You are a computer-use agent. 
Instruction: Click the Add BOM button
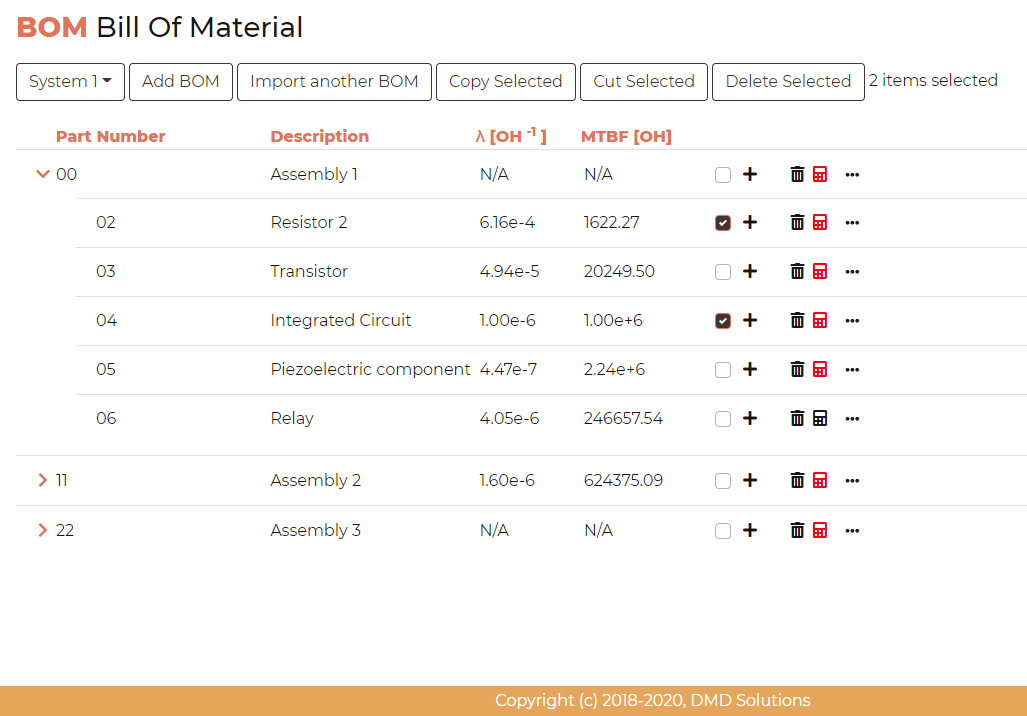tap(181, 82)
